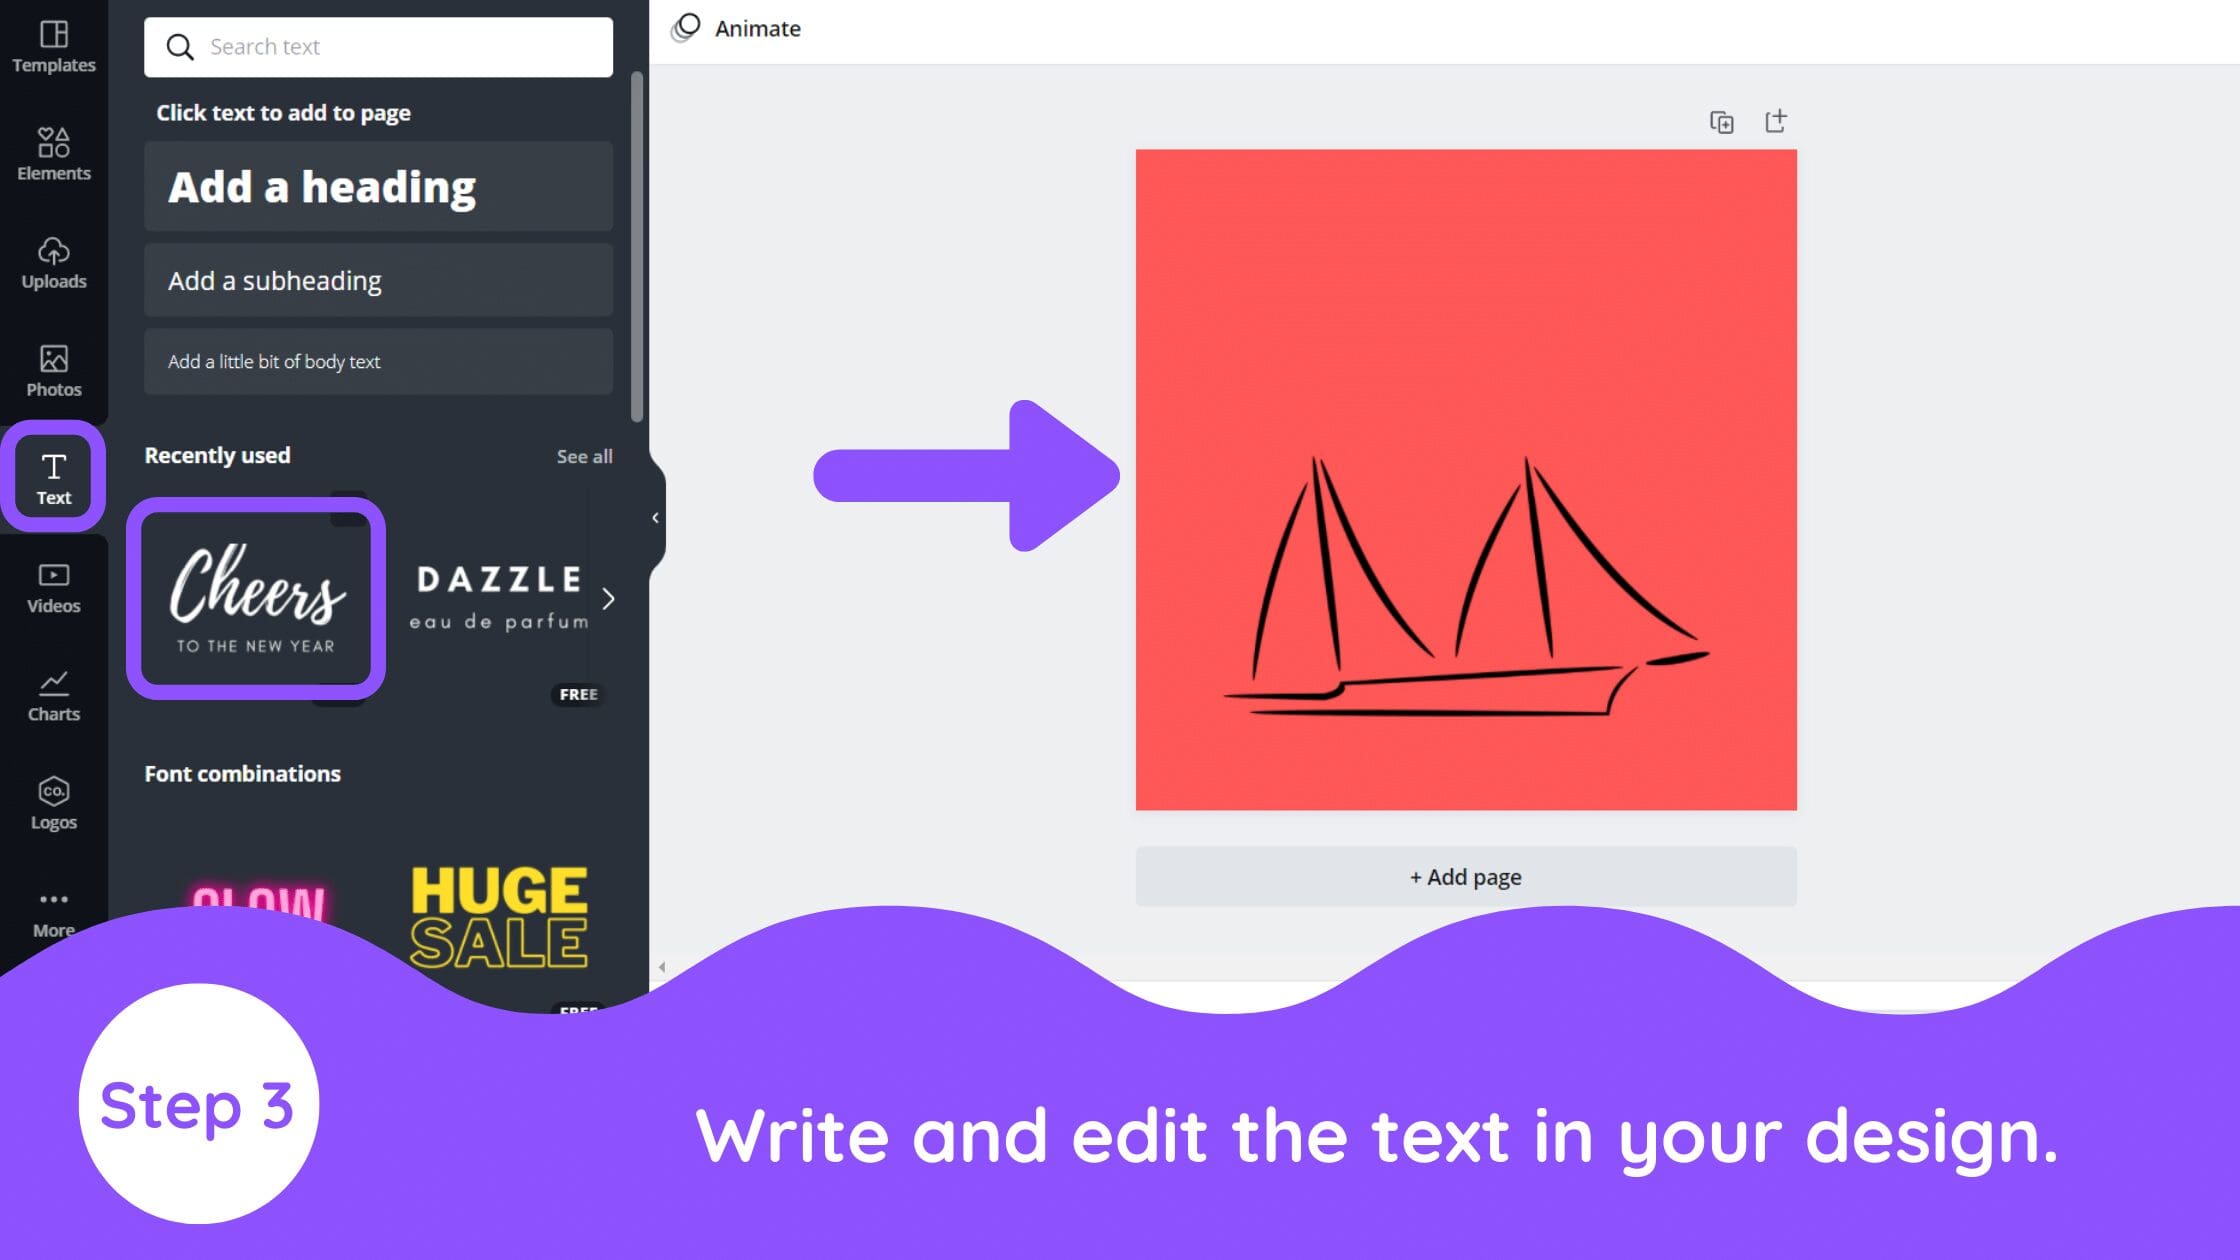Expand the More tools option
Screen dimensions: 2240x1260
pos(54,909)
